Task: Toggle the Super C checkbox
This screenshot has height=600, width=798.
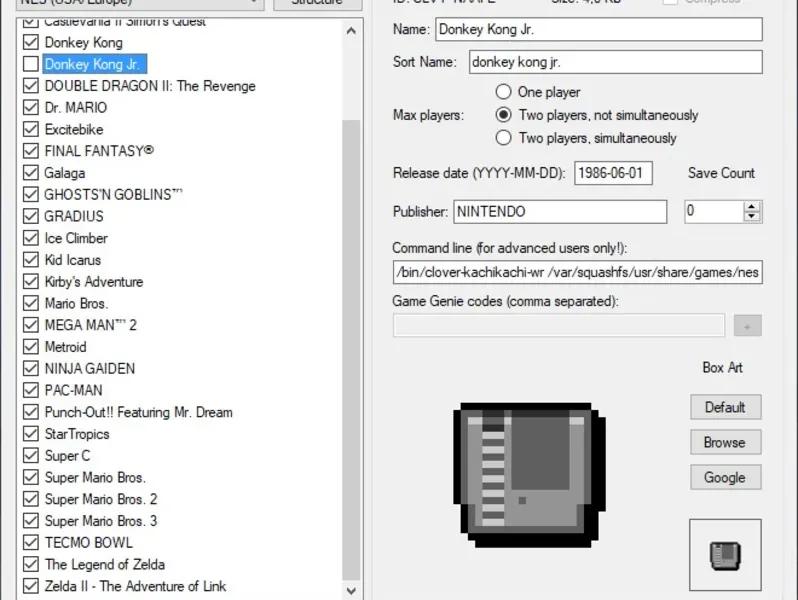Action: click(31, 455)
